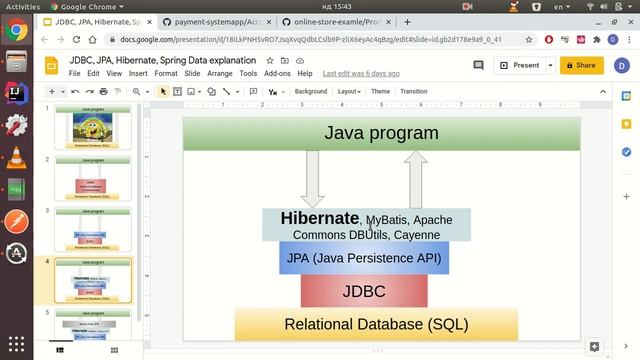Image resolution: width=640 pixels, height=360 pixels.
Task: Hide the side panel with chevron
Action: pyautogui.click(x=626, y=346)
